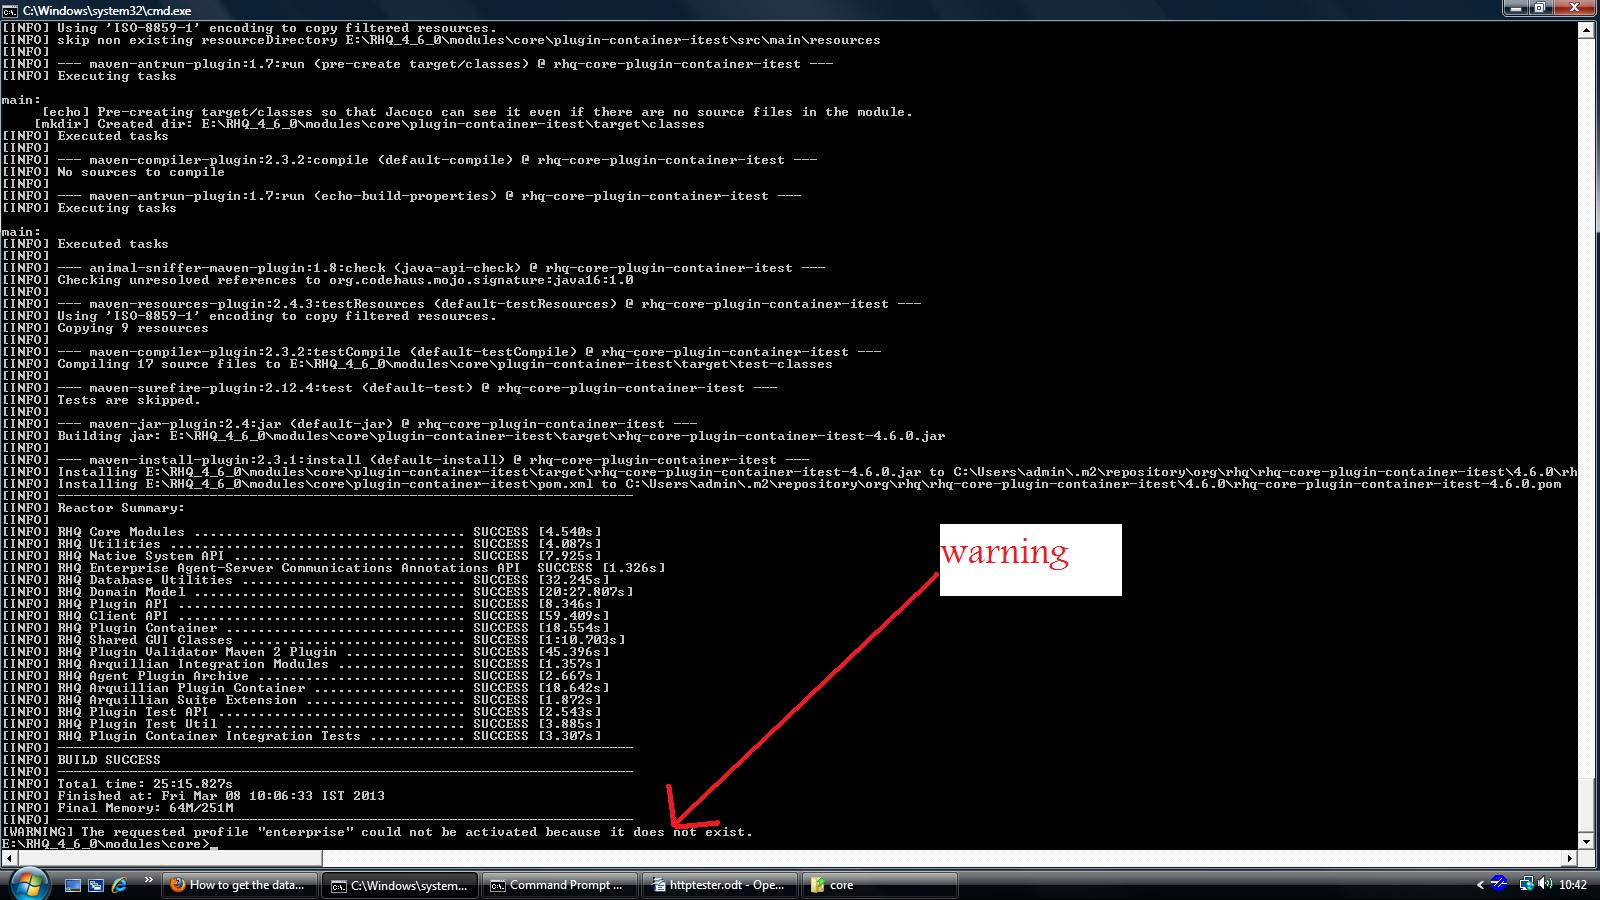Image resolution: width=1600 pixels, height=900 pixels.
Task: Click 'Finished at: Fri Mar 08 10:06:33 IST 2013'
Action: click(221, 796)
